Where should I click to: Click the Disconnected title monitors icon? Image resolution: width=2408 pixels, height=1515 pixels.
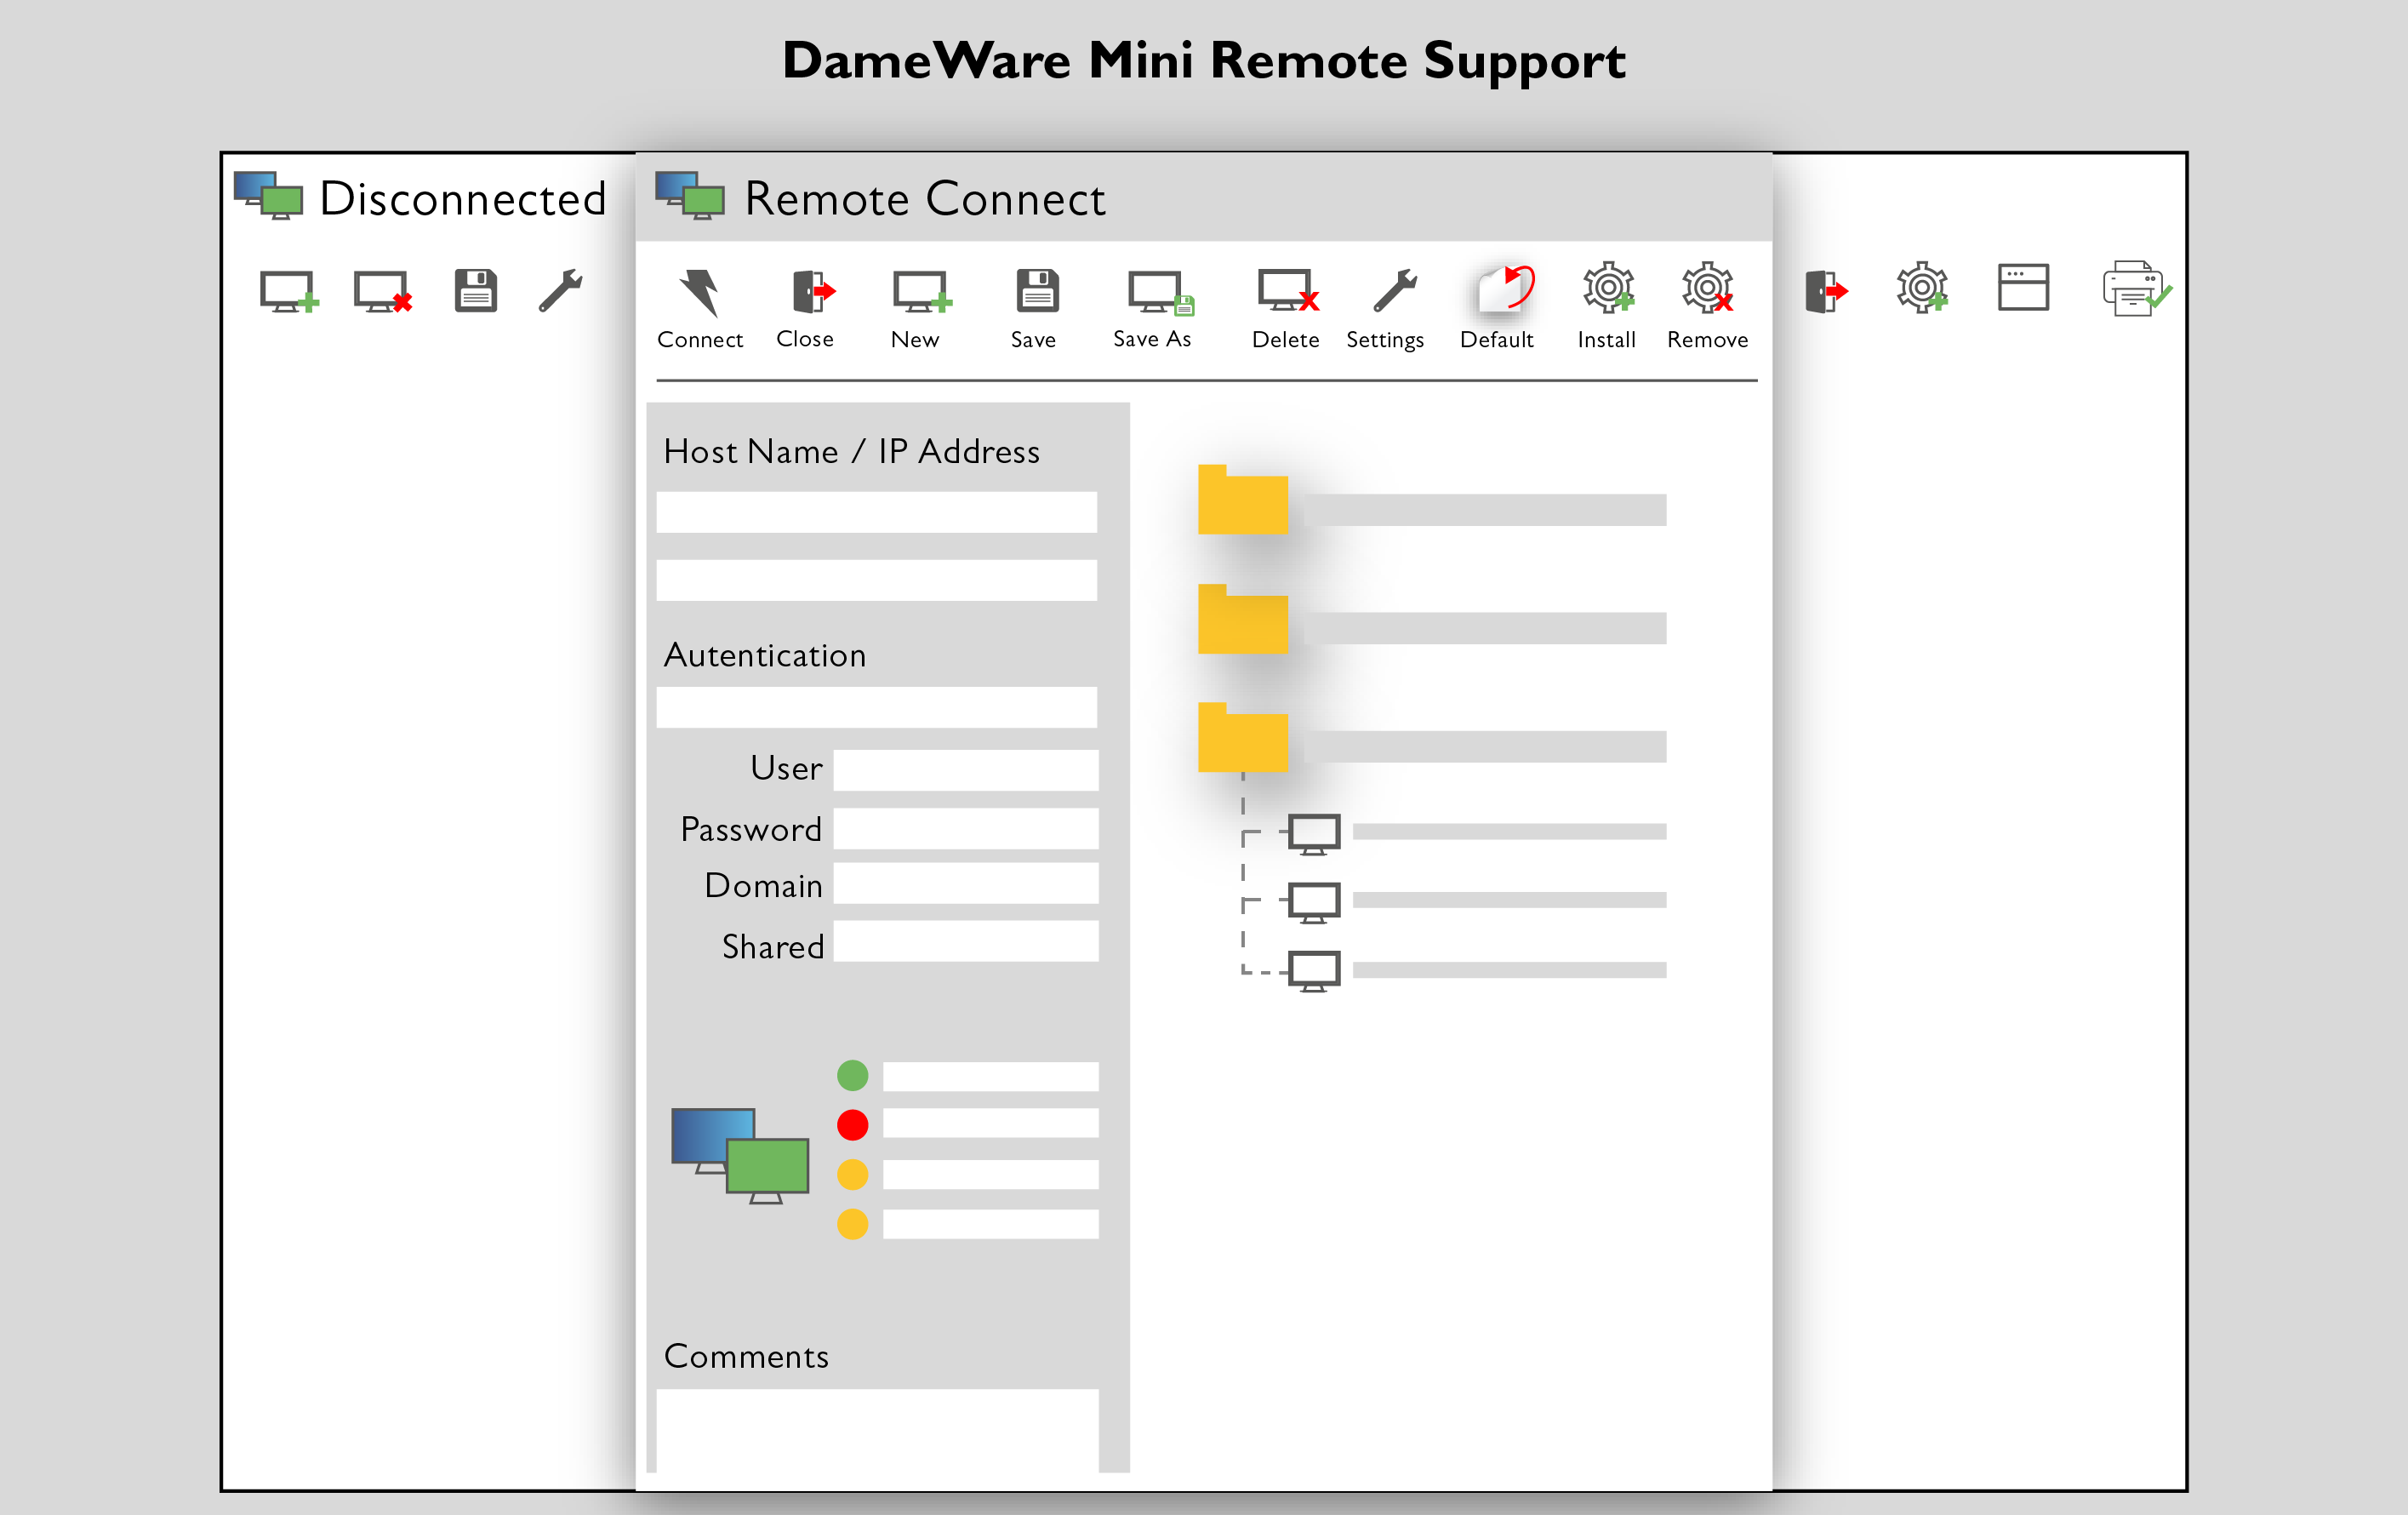click(x=268, y=196)
